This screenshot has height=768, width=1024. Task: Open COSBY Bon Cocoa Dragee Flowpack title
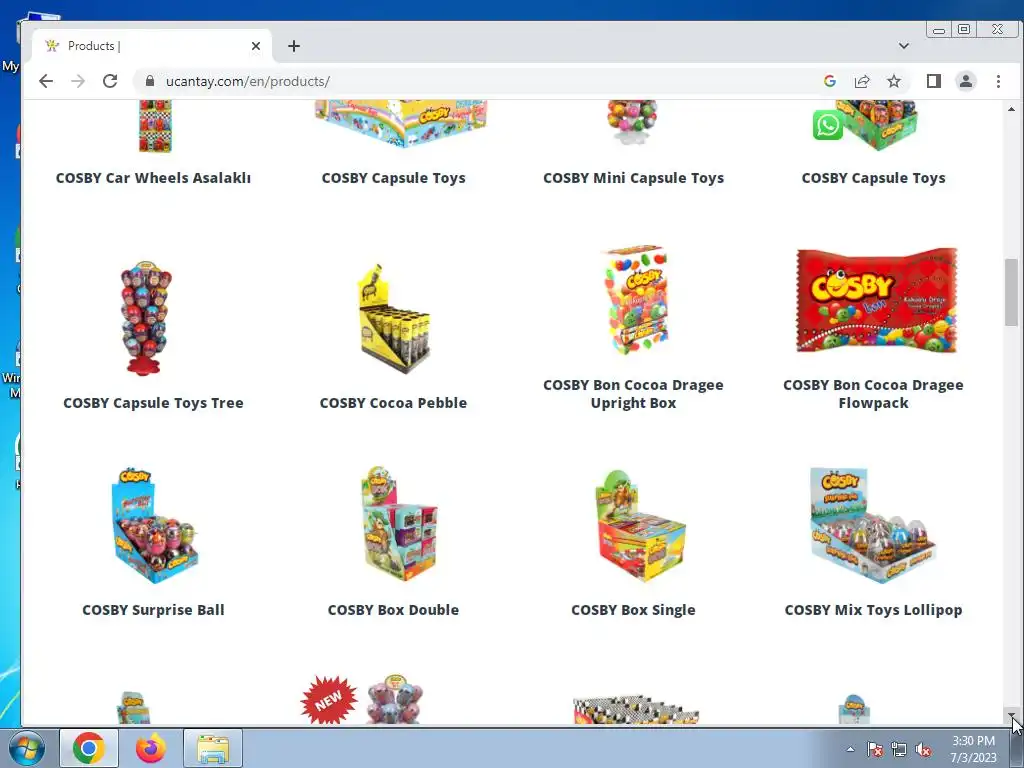tap(873, 394)
